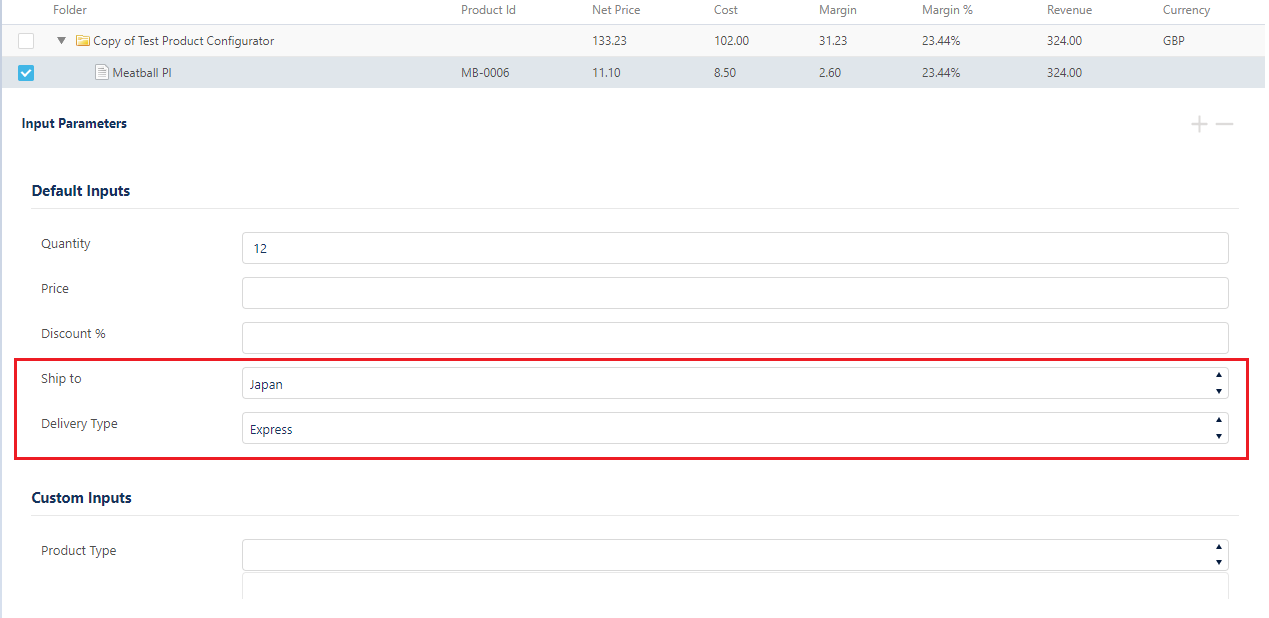Viewport: 1269px width, 618px height.
Task: Sort by the Net Price column header
Action: [x=616, y=10]
